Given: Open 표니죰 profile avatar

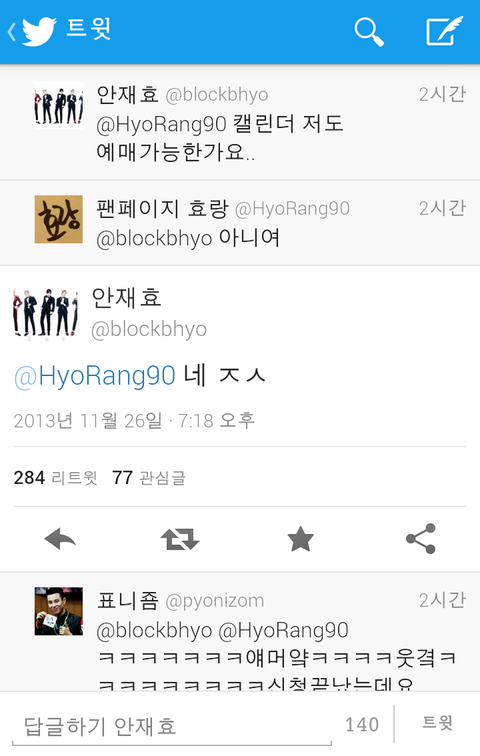Looking at the screenshot, I should click(x=58, y=611).
